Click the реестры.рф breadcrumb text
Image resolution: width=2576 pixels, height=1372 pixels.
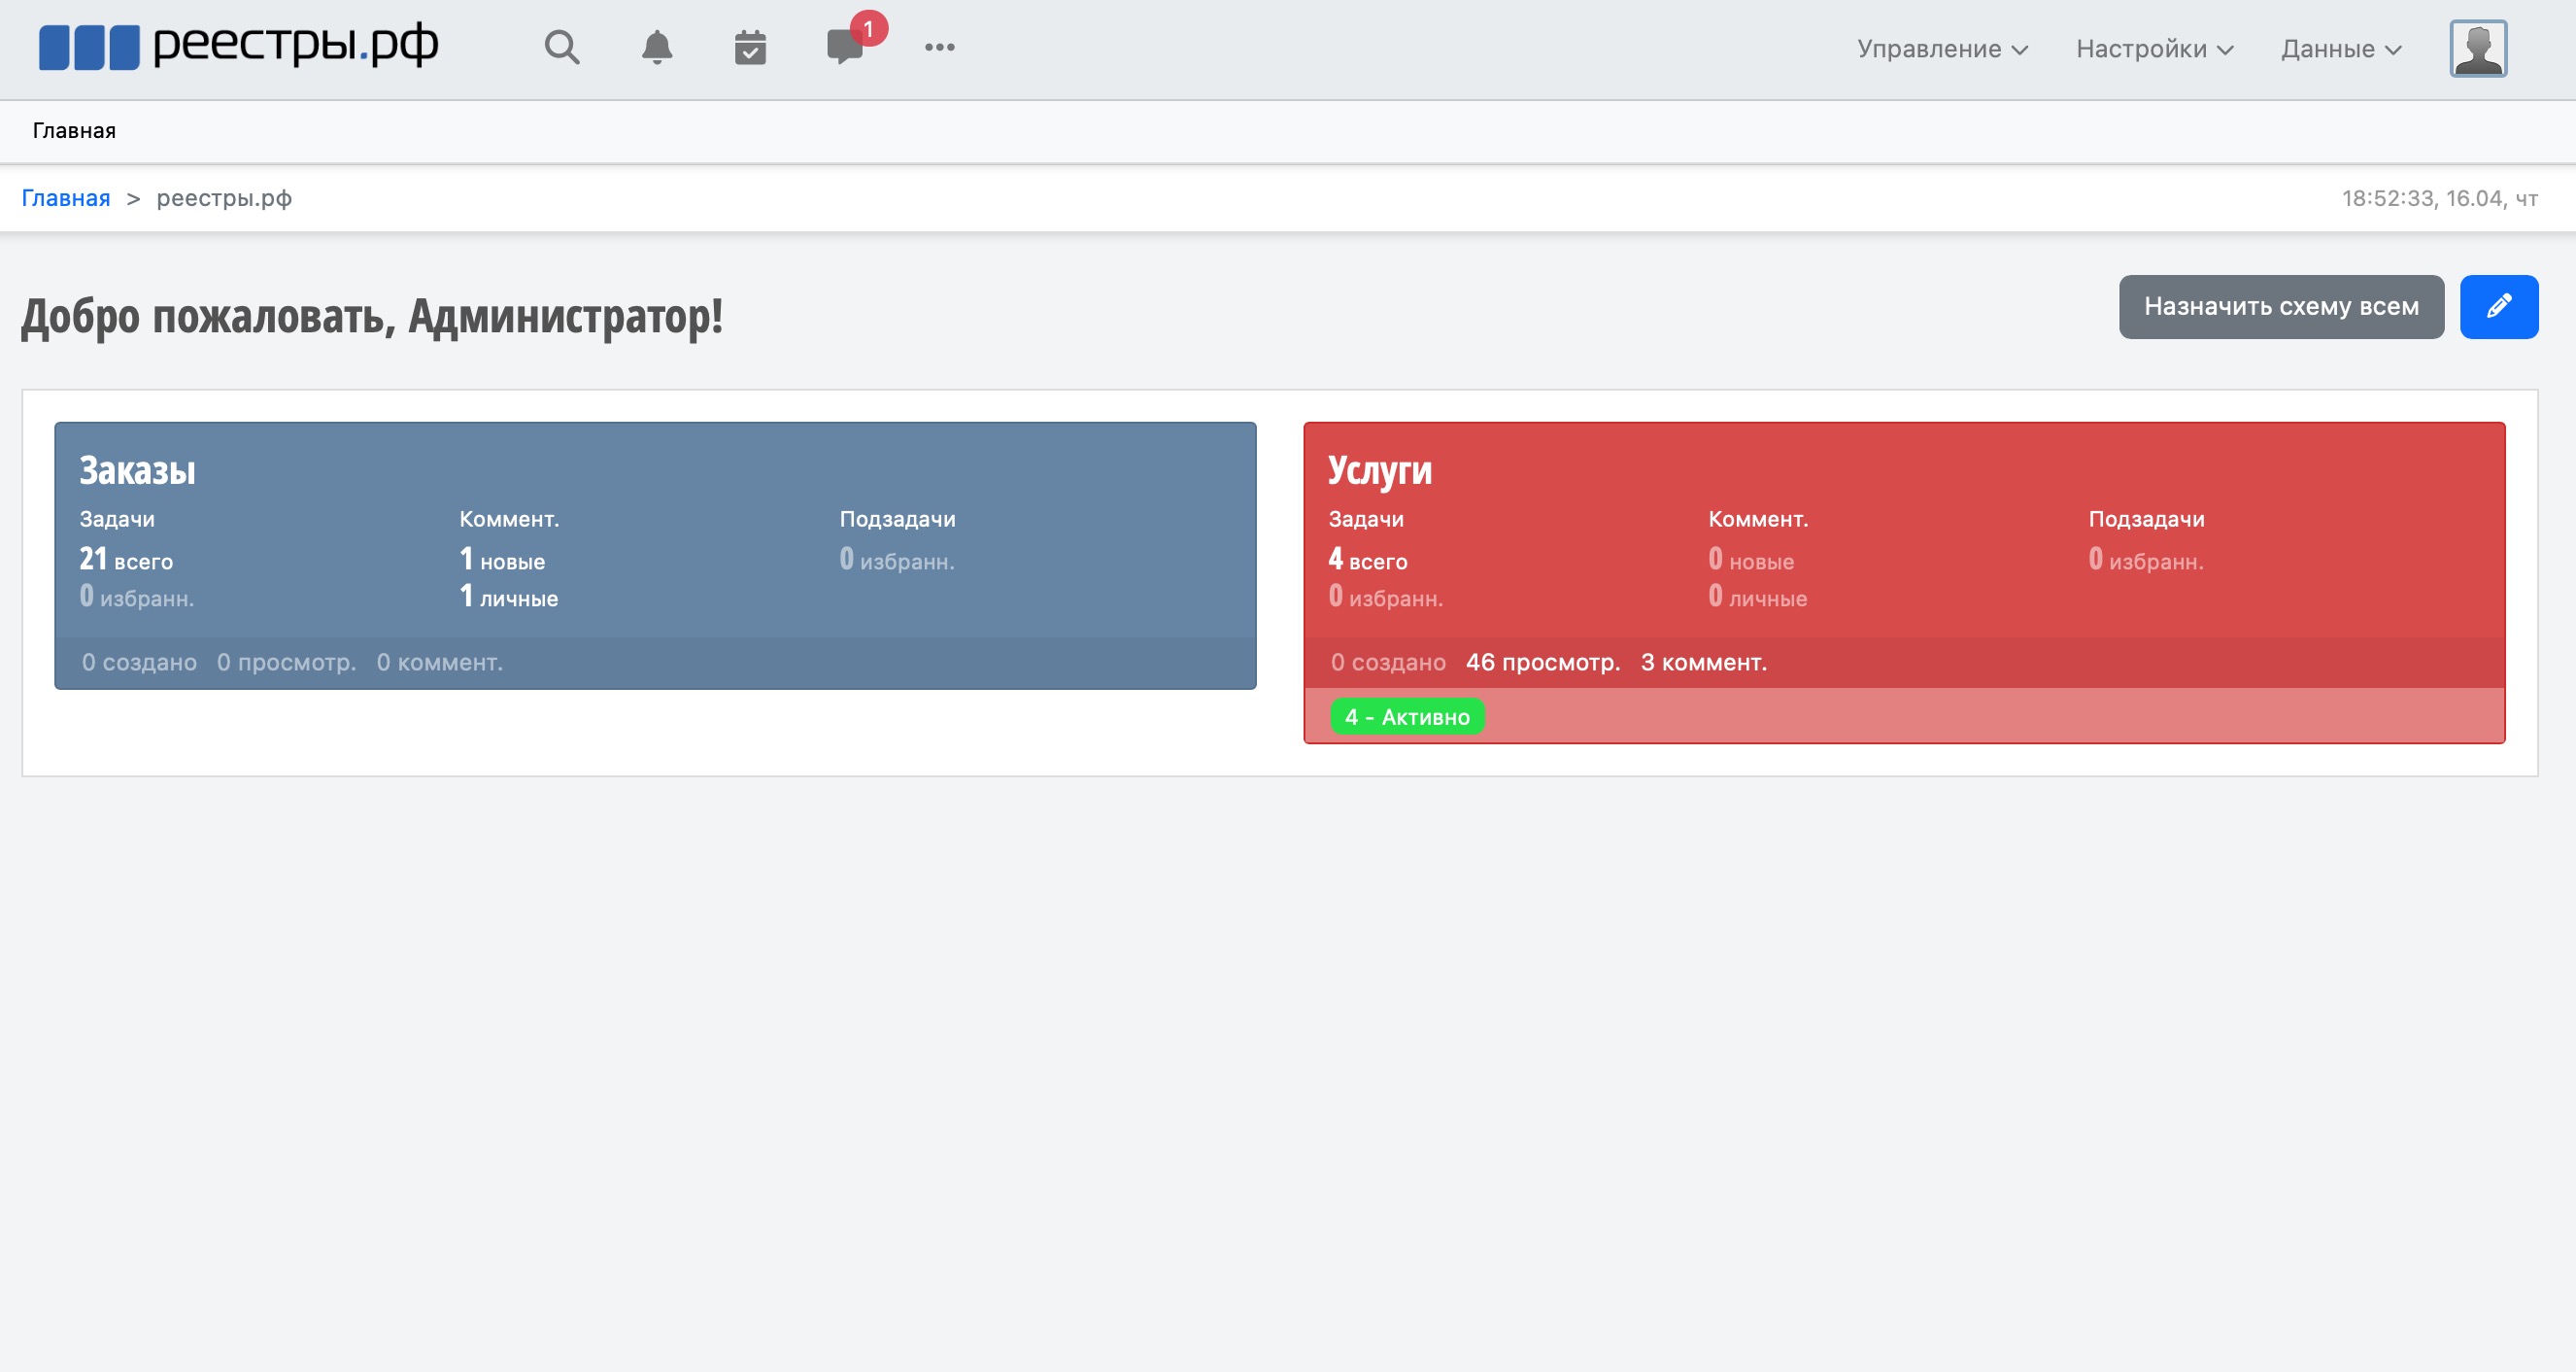click(224, 198)
